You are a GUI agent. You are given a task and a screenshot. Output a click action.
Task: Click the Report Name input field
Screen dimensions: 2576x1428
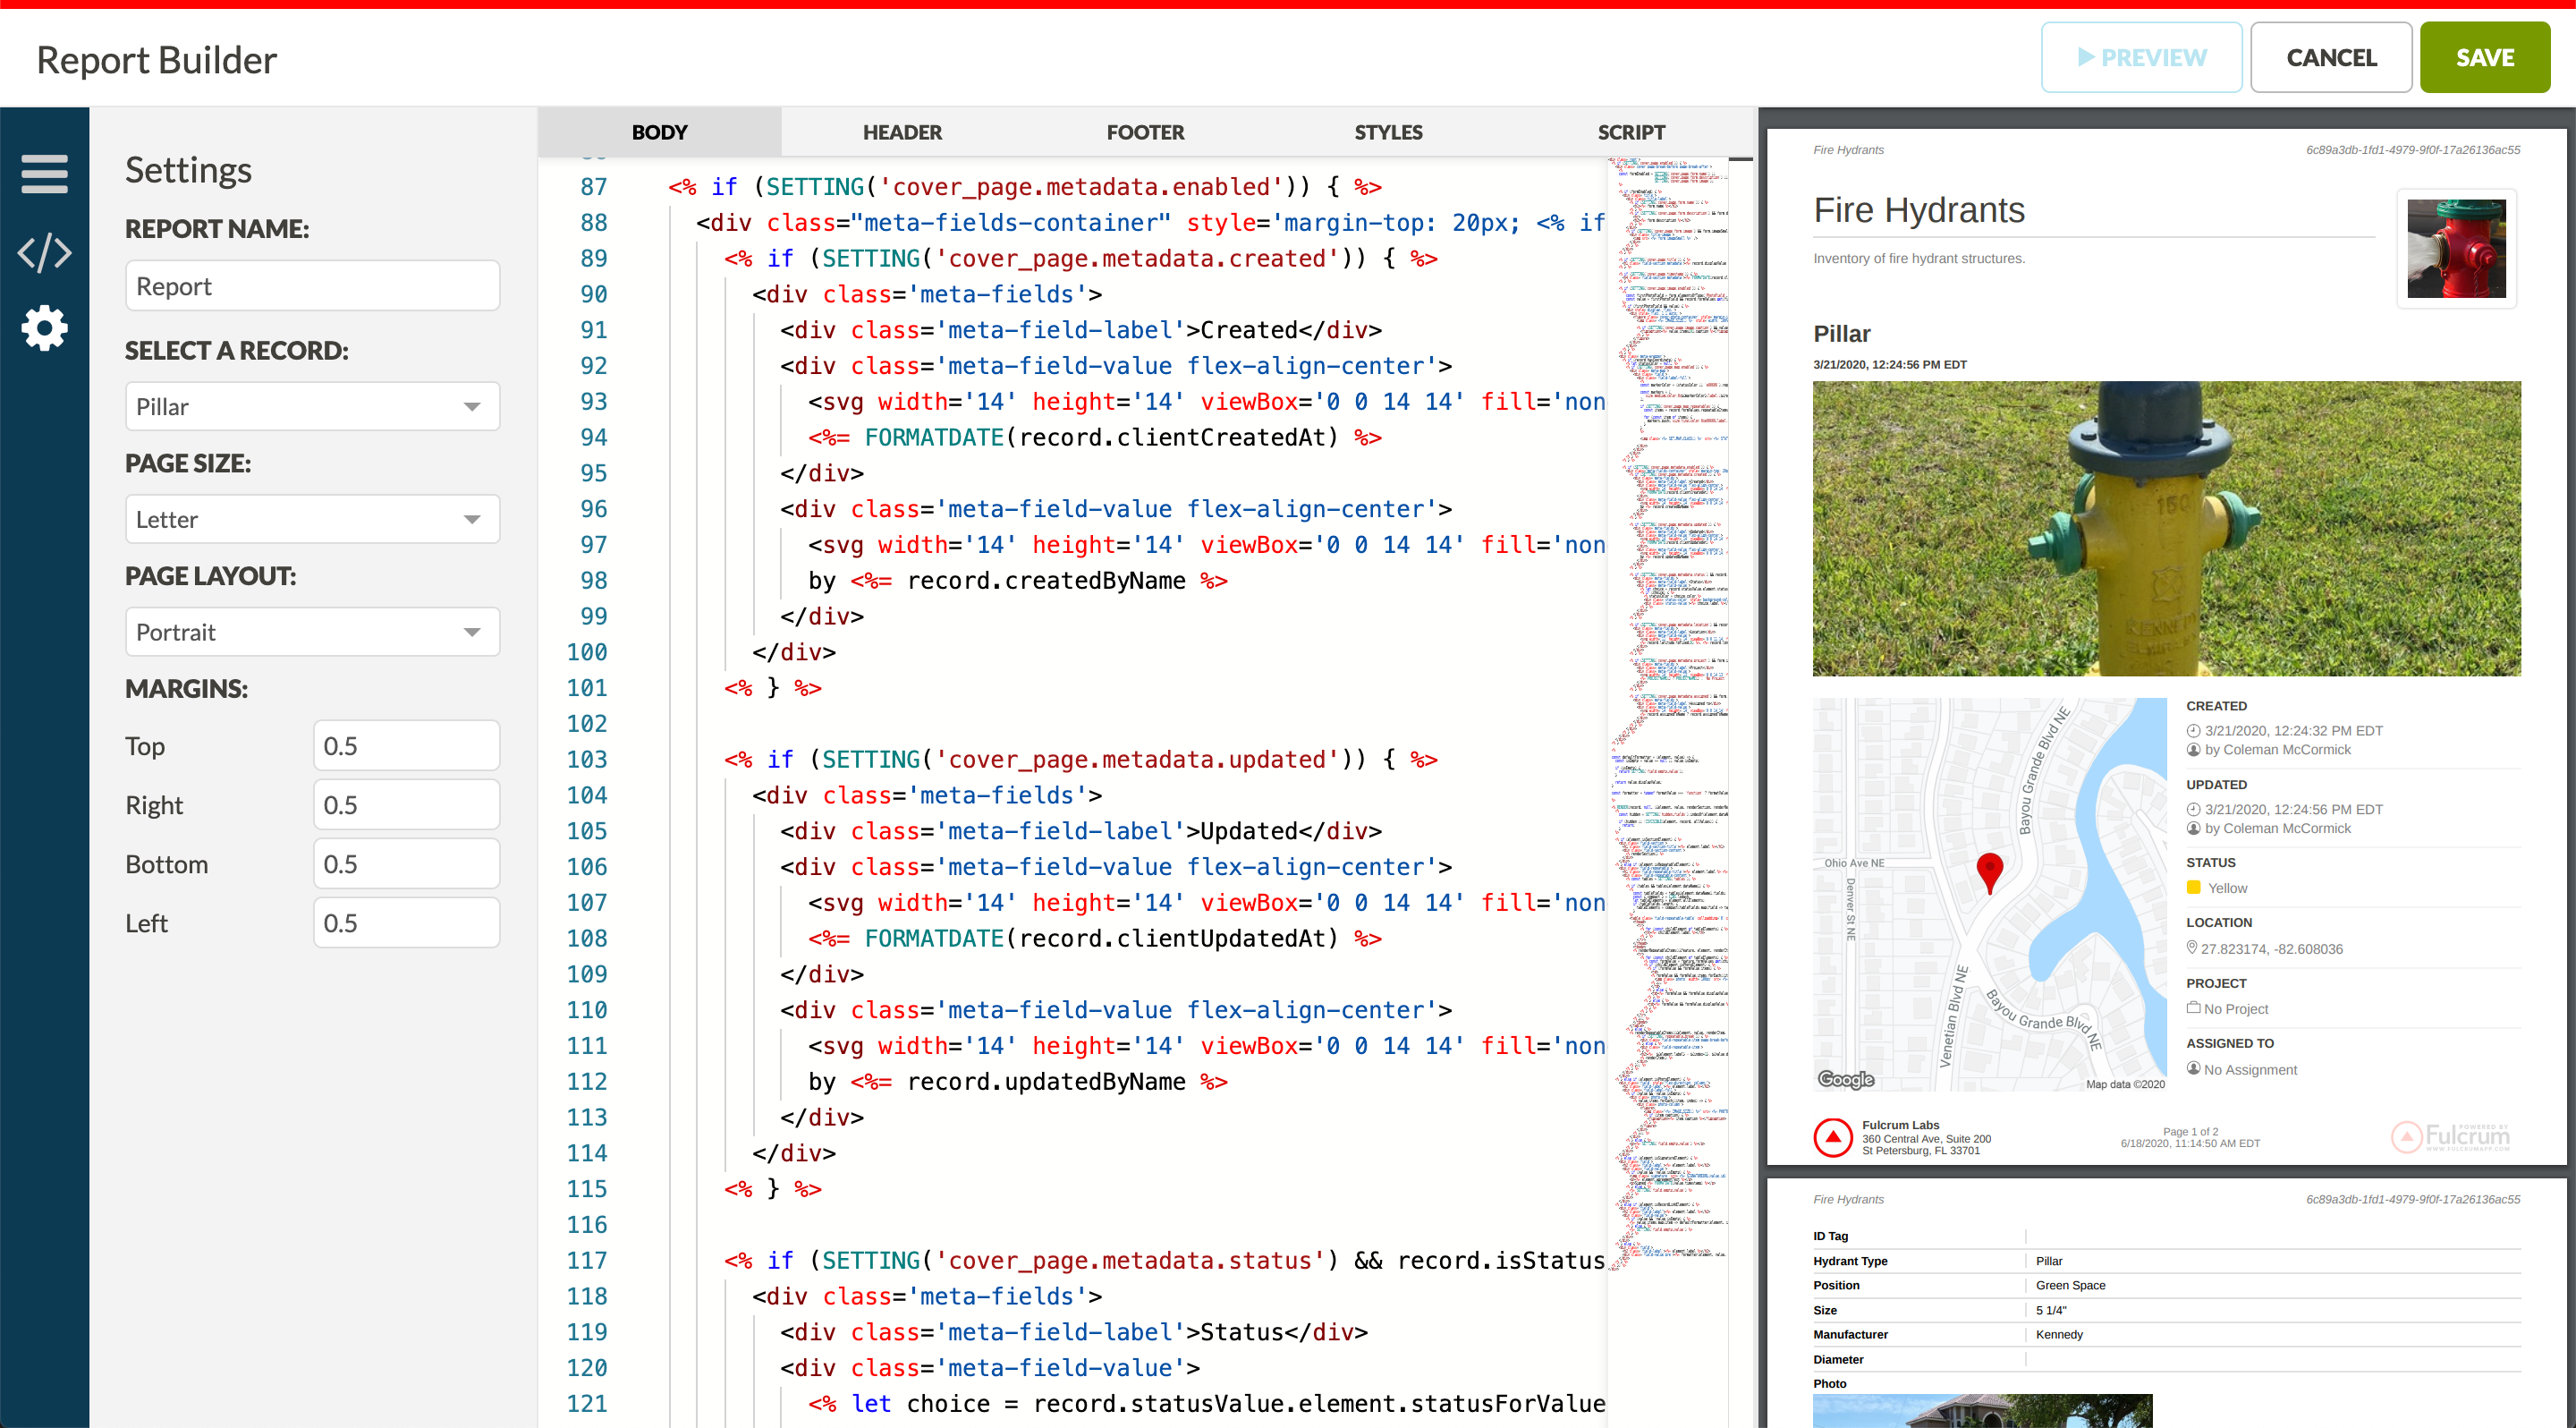pos(312,286)
